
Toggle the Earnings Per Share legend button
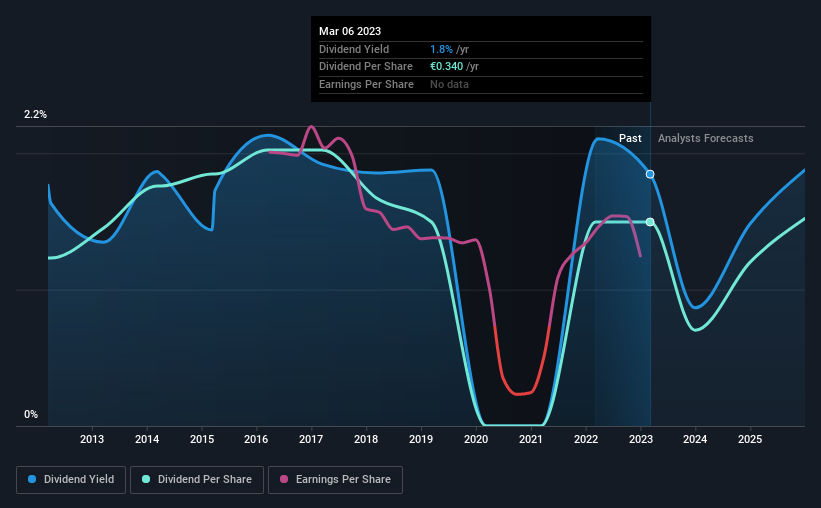click(x=335, y=480)
